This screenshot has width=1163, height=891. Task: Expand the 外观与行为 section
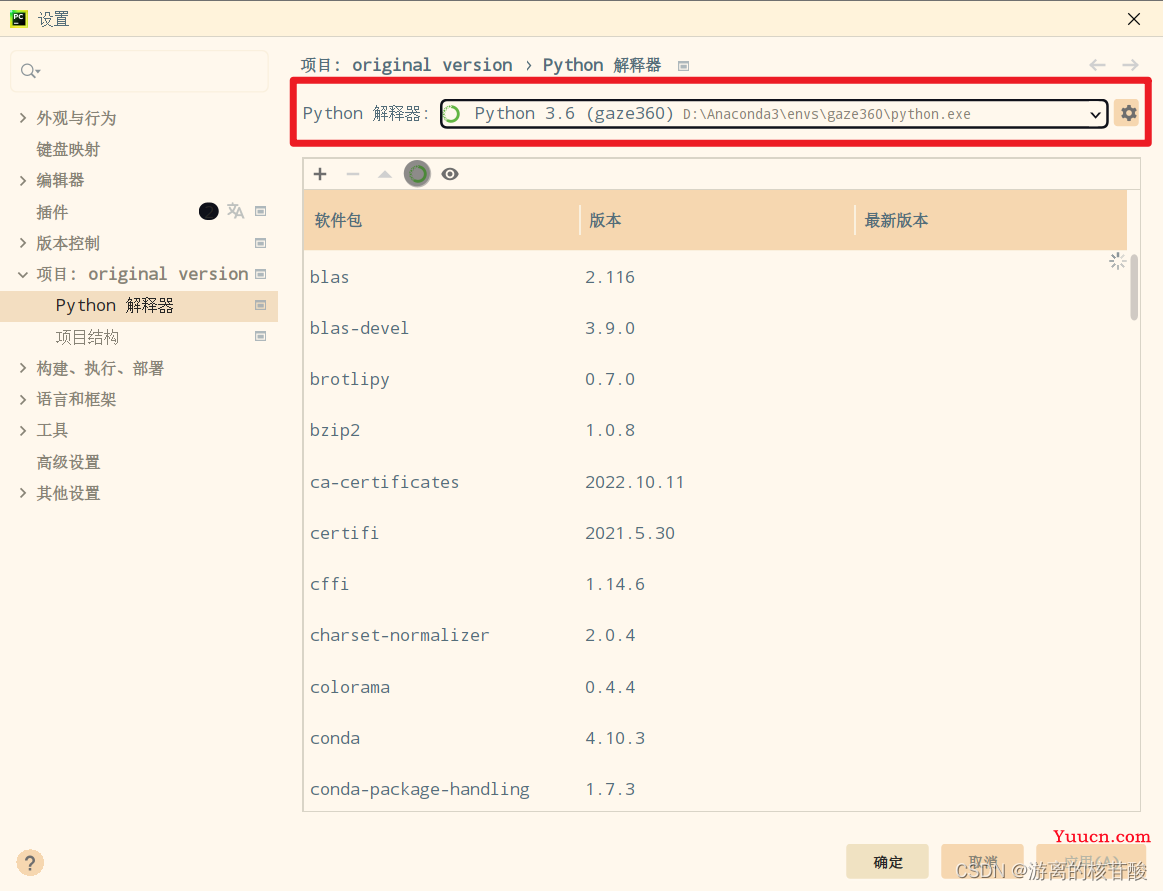click(x=22, y=118)
